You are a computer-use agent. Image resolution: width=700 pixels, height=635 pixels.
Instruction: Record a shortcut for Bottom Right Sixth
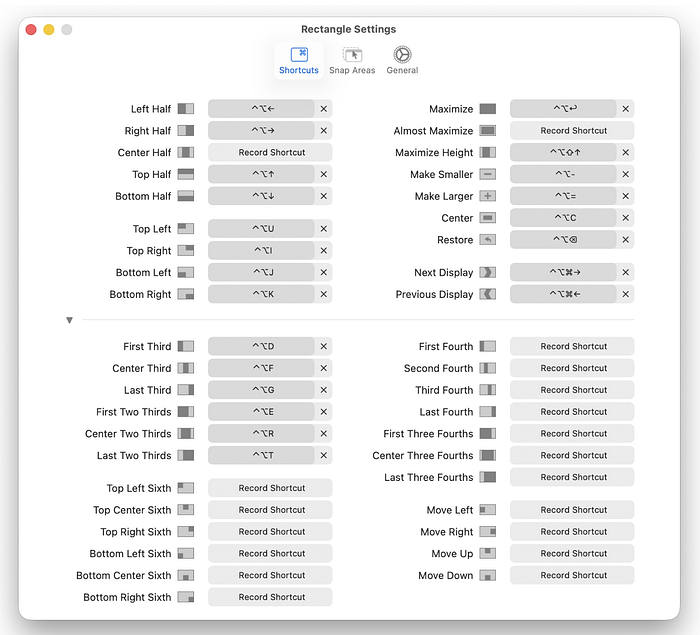pyautogui.click(x=270, y=597)
